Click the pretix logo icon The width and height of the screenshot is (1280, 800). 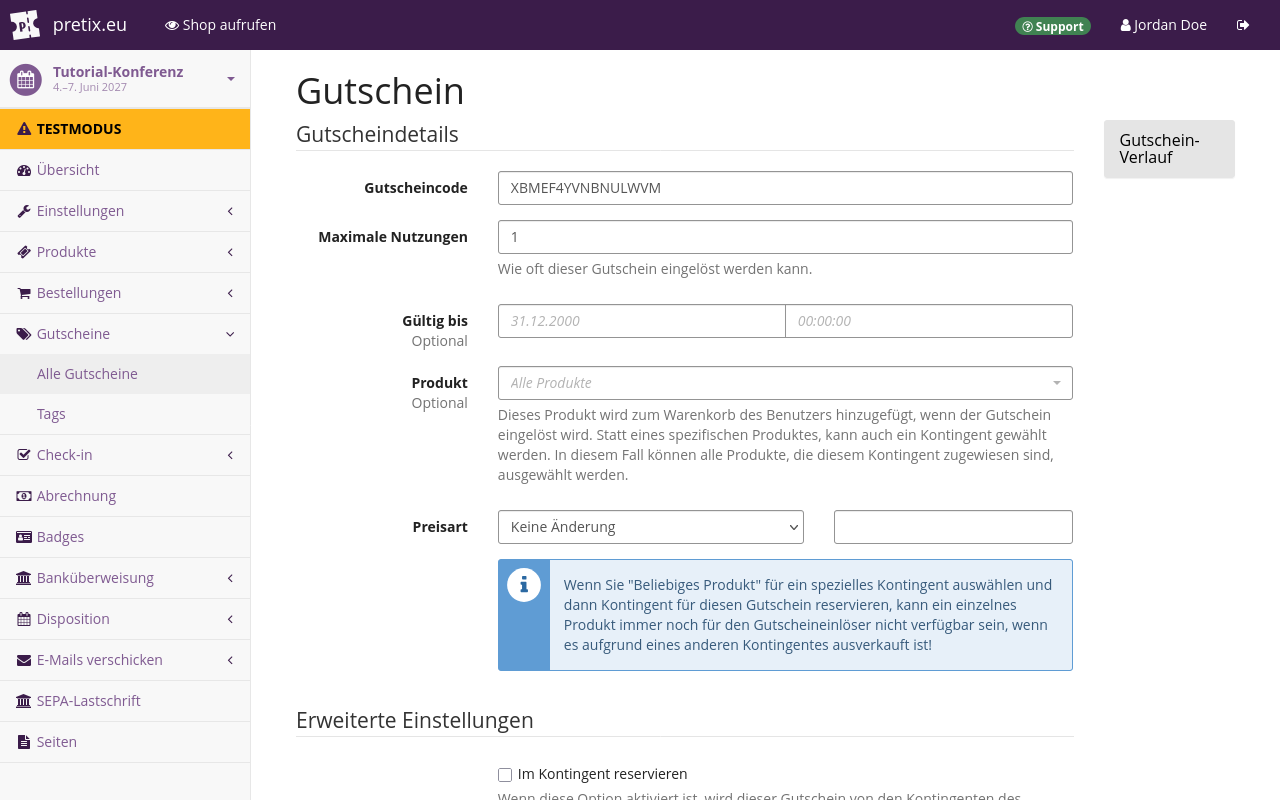[x=25, y=25]
